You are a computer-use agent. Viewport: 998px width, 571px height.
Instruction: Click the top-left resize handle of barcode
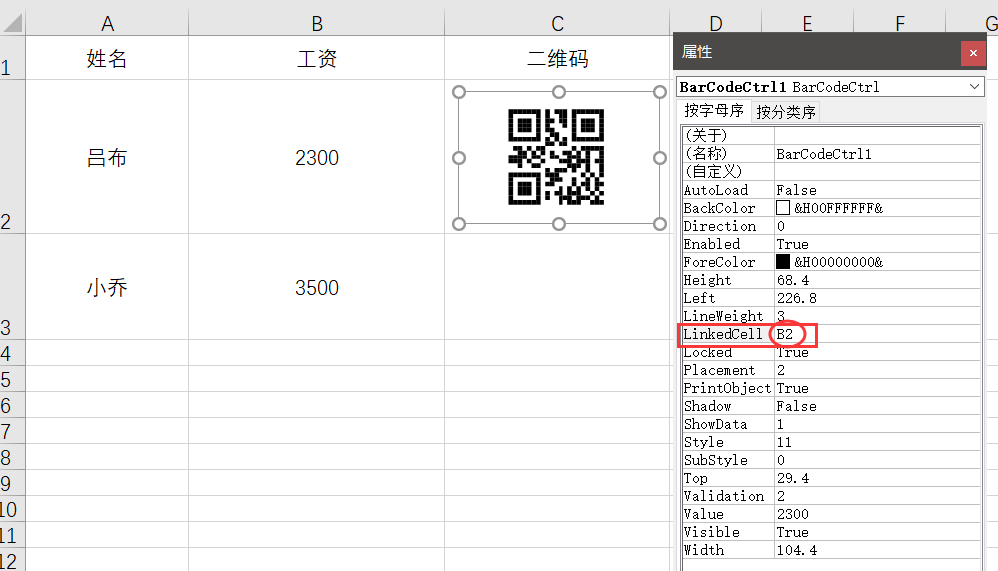458,92
